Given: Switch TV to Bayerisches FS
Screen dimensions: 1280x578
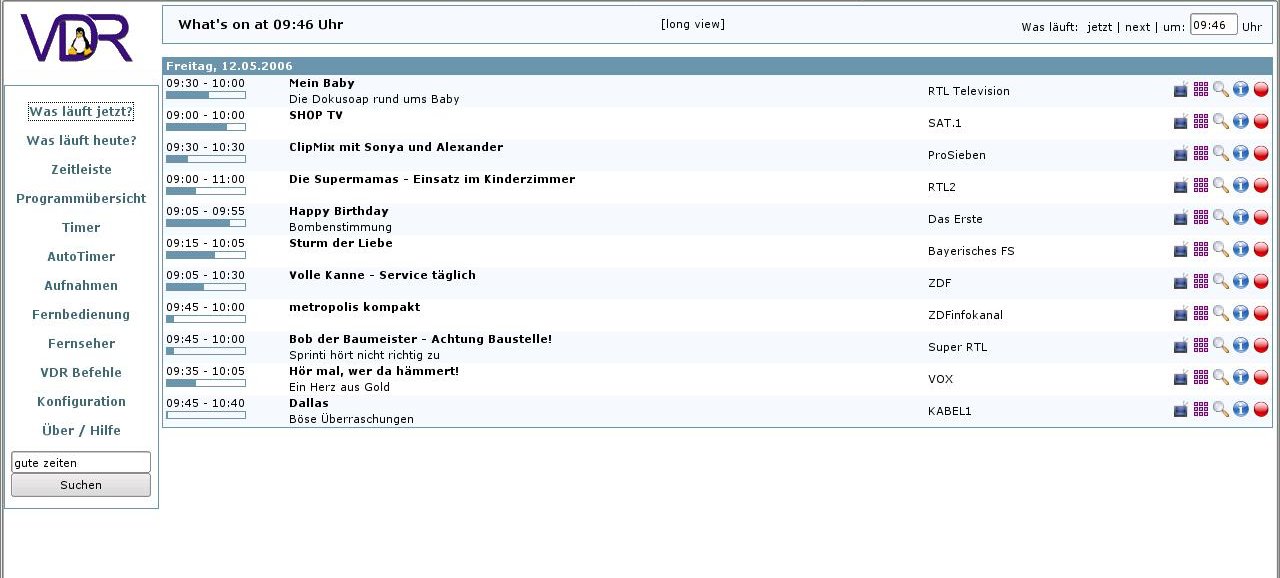Looking at the screenshot, I should click(x=1181, y=250).
